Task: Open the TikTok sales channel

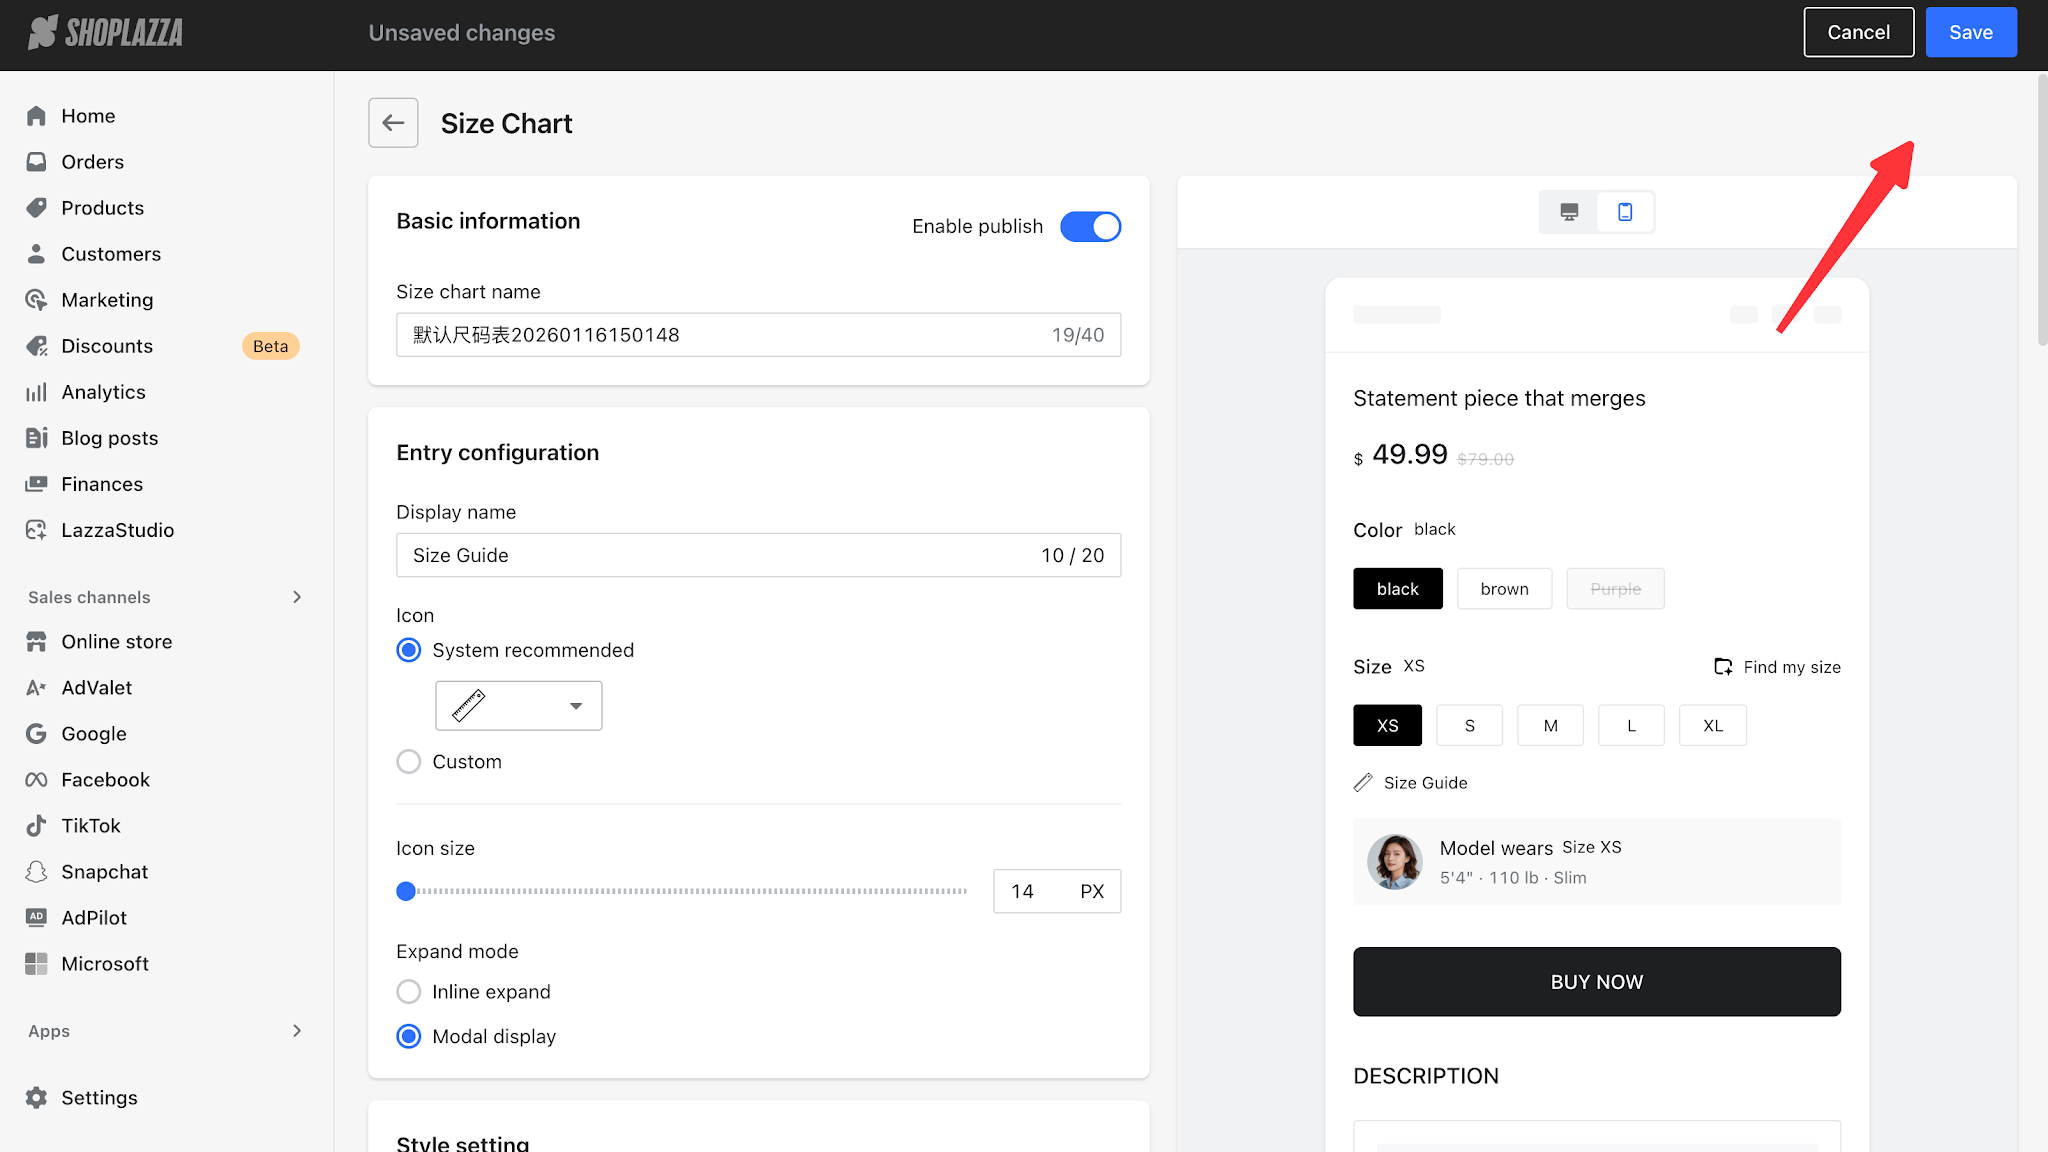Action: [91, 826]
